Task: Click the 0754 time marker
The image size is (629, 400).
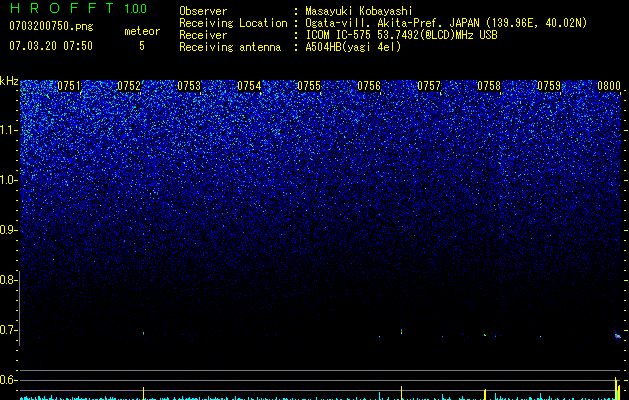Action: (249, 86)
